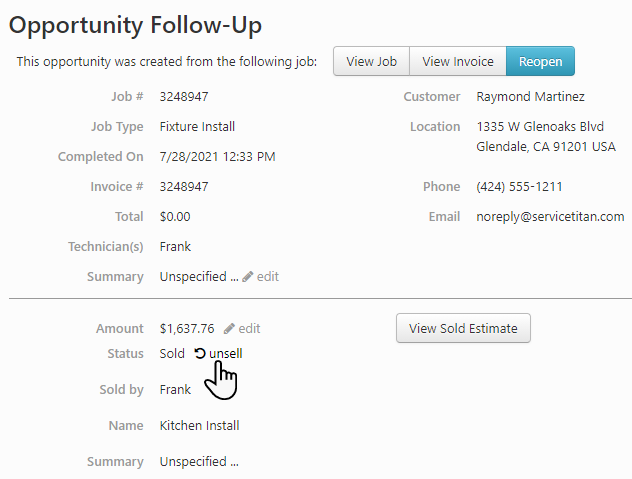The image size is (632, 479).
Task: Click the edit link after job Summary
Action: [268, 276]
